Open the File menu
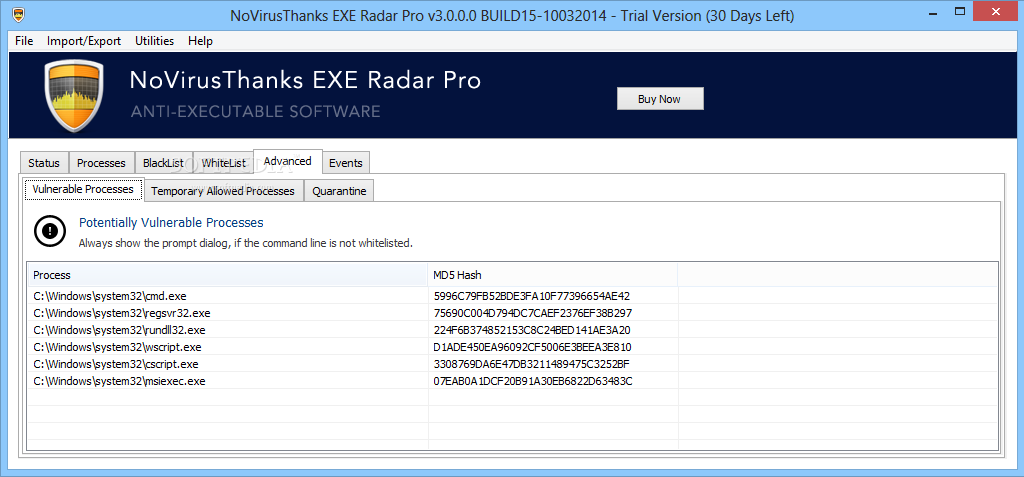1024x477 pixels. [24, 41]
